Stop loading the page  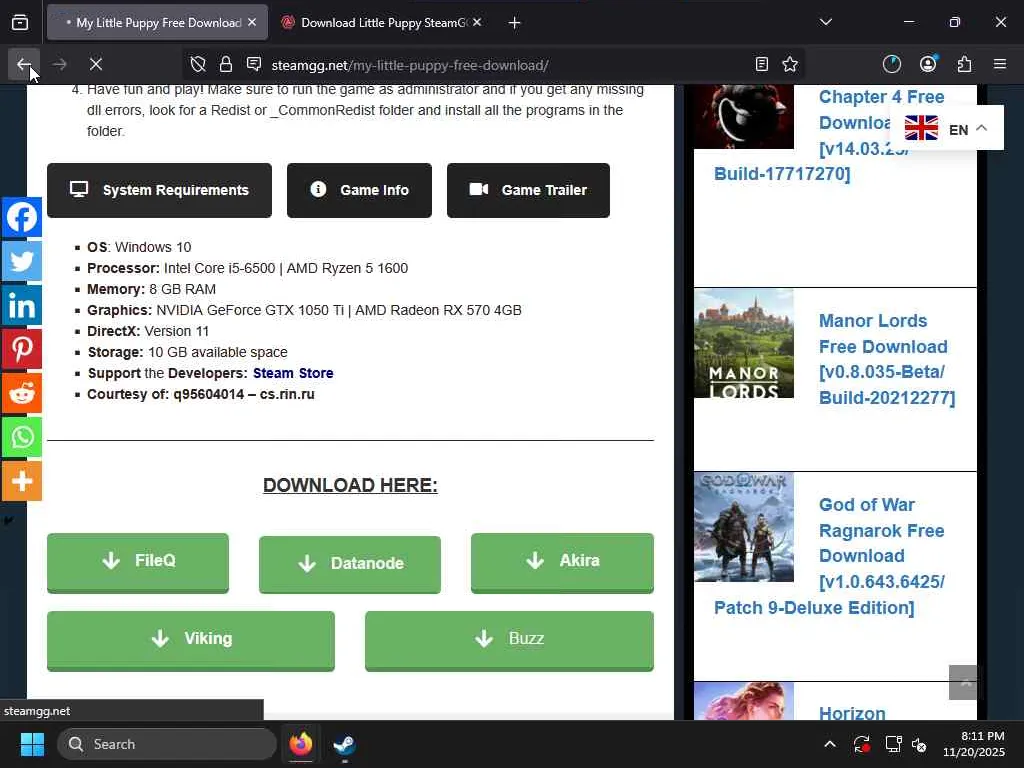95,64
